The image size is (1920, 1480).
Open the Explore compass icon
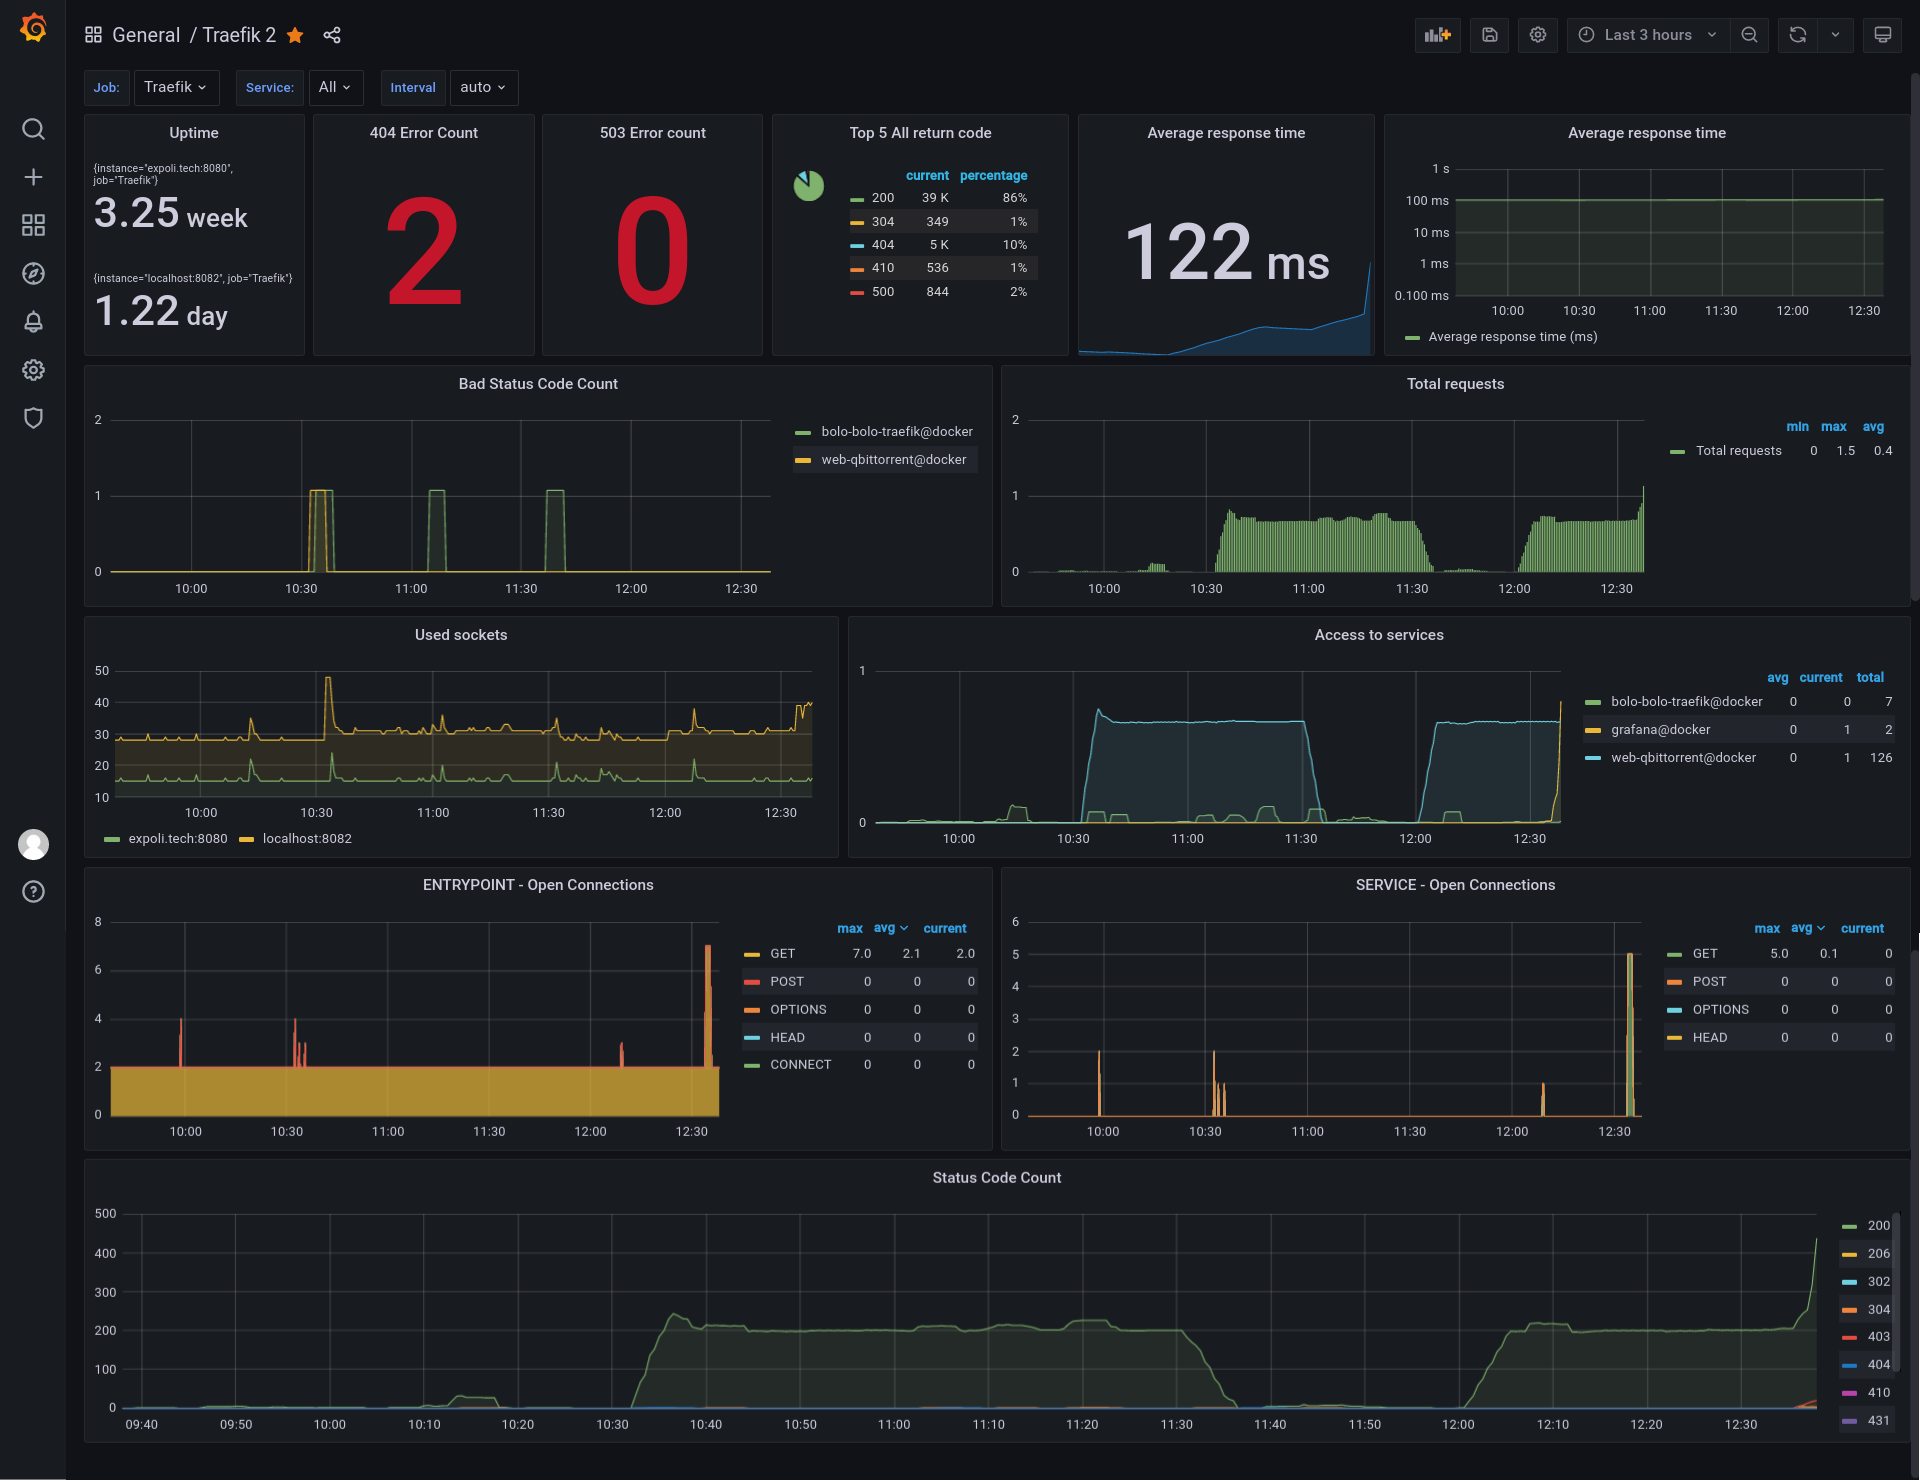click(33, 273)
